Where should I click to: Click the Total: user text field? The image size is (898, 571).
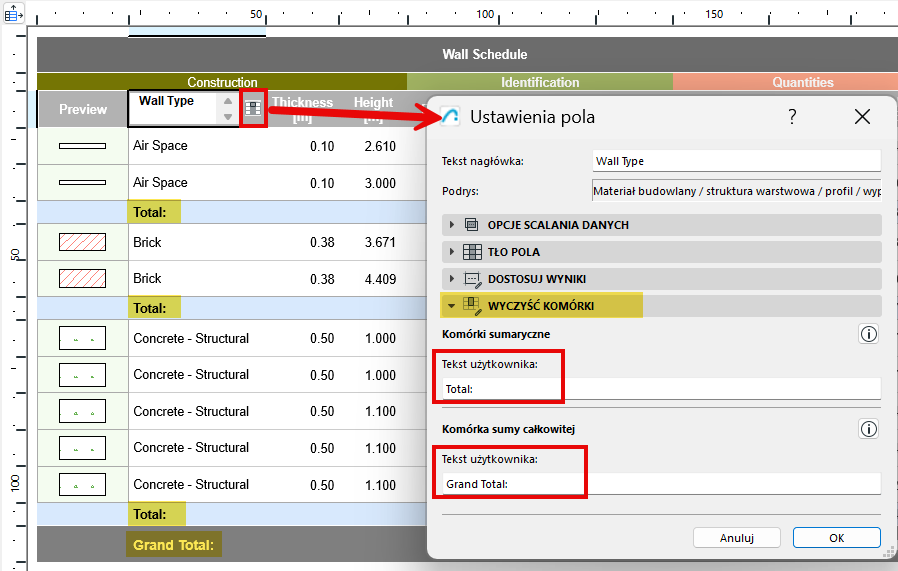click(x=660, y=389)
